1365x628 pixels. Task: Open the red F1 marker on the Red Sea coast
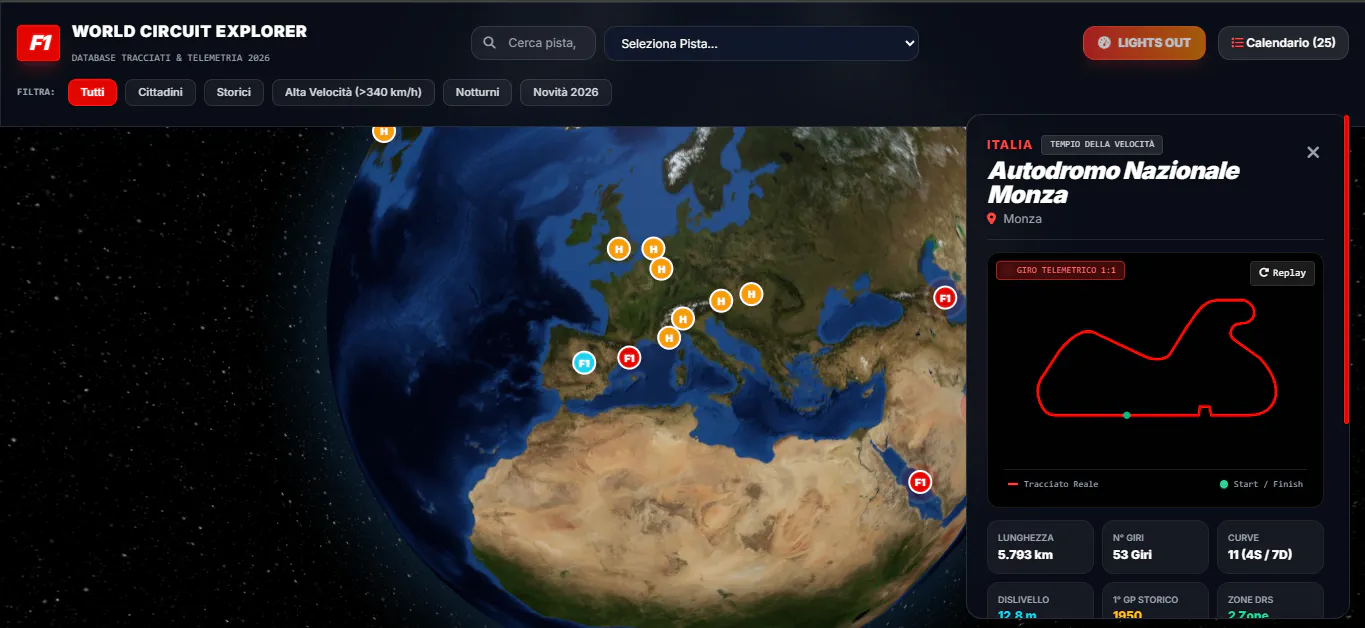pyautogui.click(x=920, y=482)
